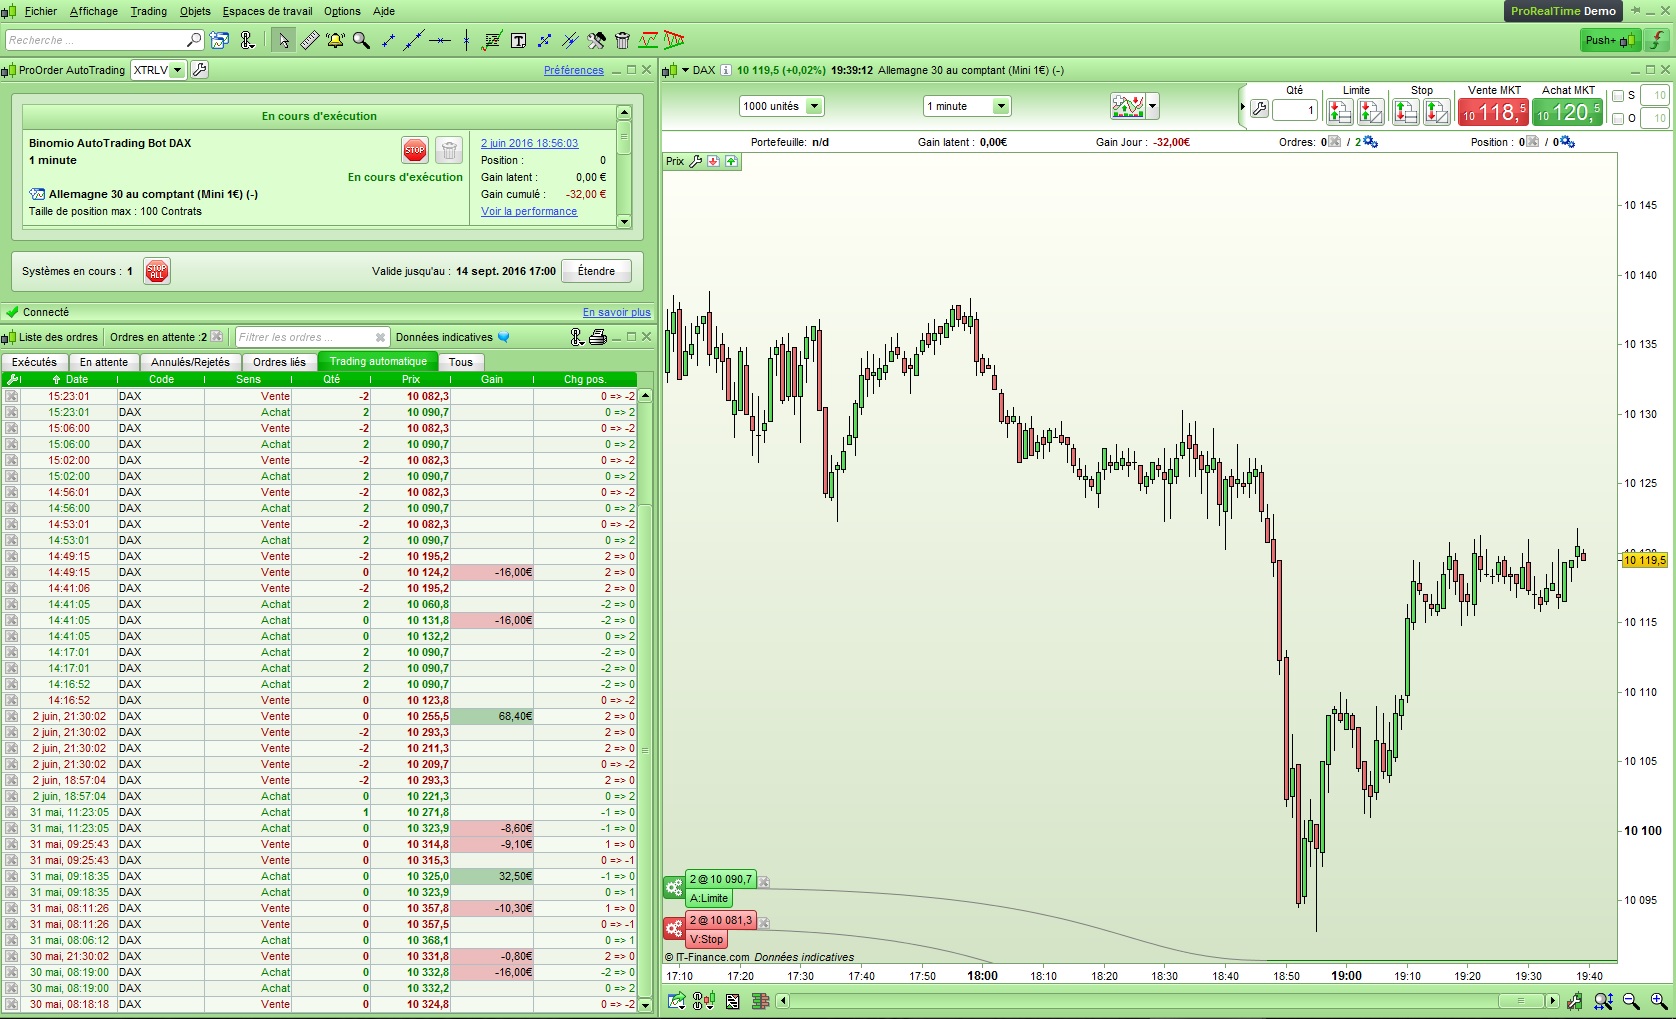Image resolution: width=1676 pixels, height=1019 pixels.
Task: Click the Recherche search field
Action: 104,40
